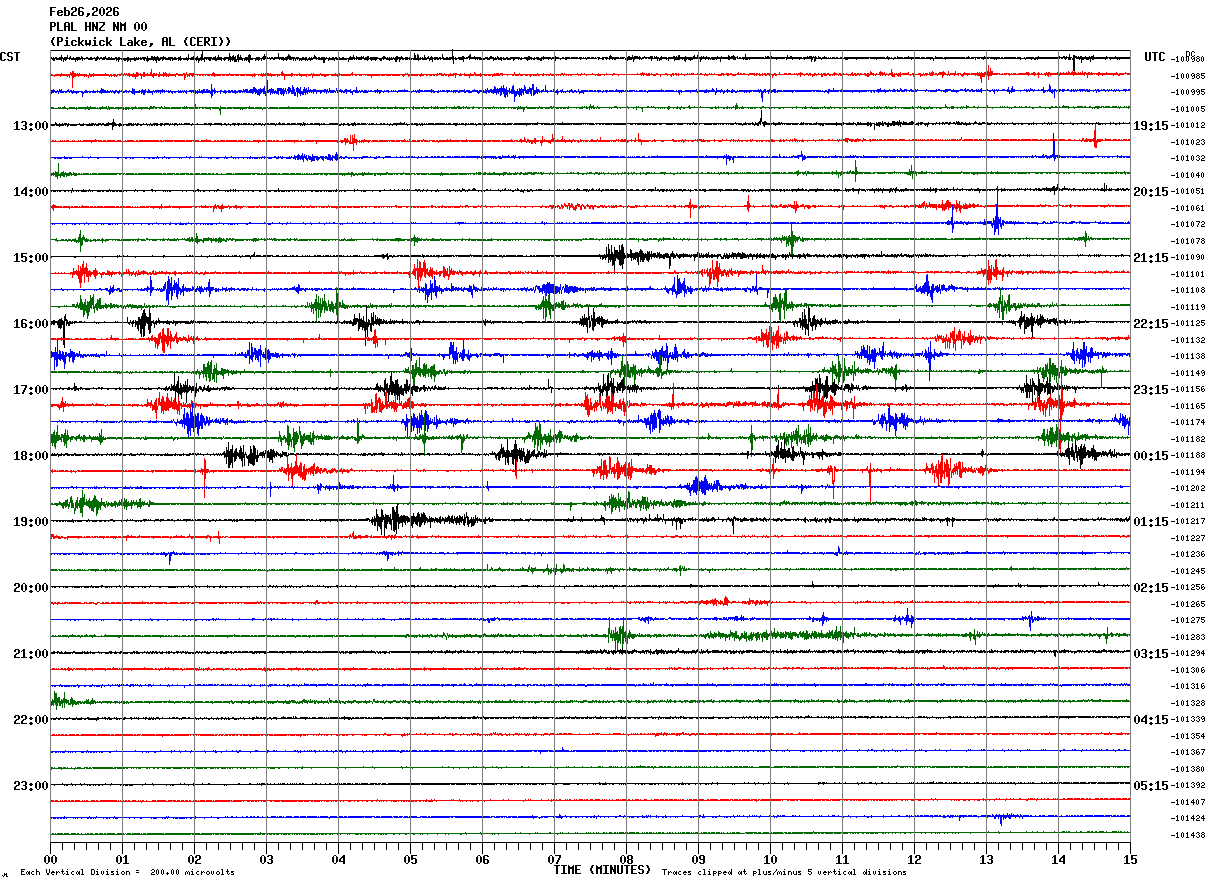
Task: Click minute tick label 07 on the time axis
Action: pos(554,860)
